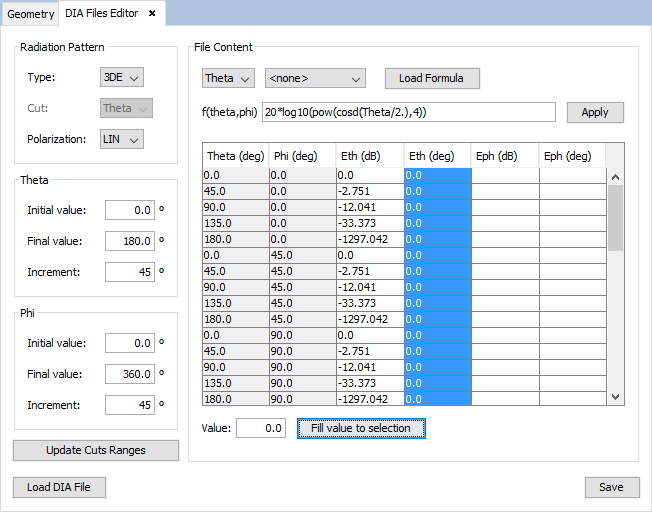Switch to the Geometry tab
This screenshot has height=512, width=652.
(30, 14)
